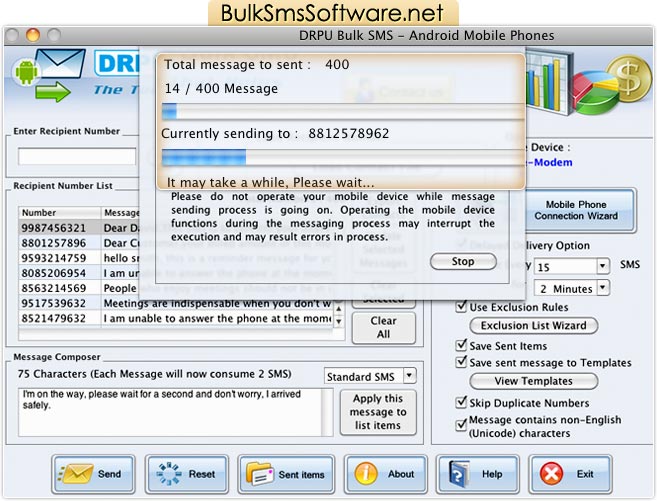Toggle non-English Unicode characters checkbox
The width and height of the screenshot is (657, 501).
coord(461,425)
